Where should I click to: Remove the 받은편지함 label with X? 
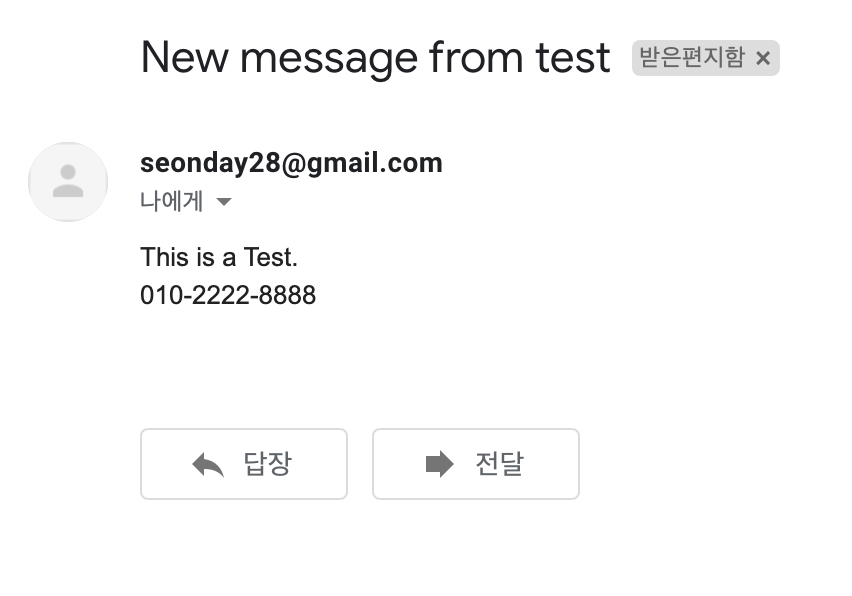(763, 58)
